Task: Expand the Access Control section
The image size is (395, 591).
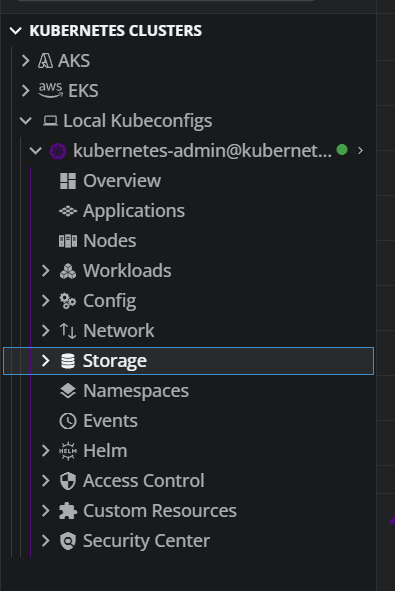Action: 46,481
